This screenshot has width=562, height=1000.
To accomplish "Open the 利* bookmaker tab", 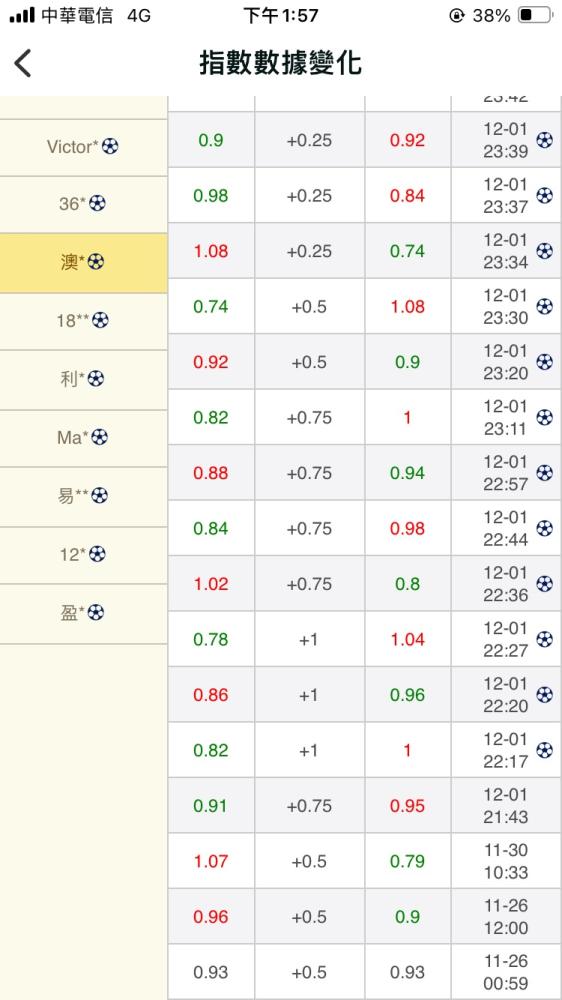I will (84, 379).
